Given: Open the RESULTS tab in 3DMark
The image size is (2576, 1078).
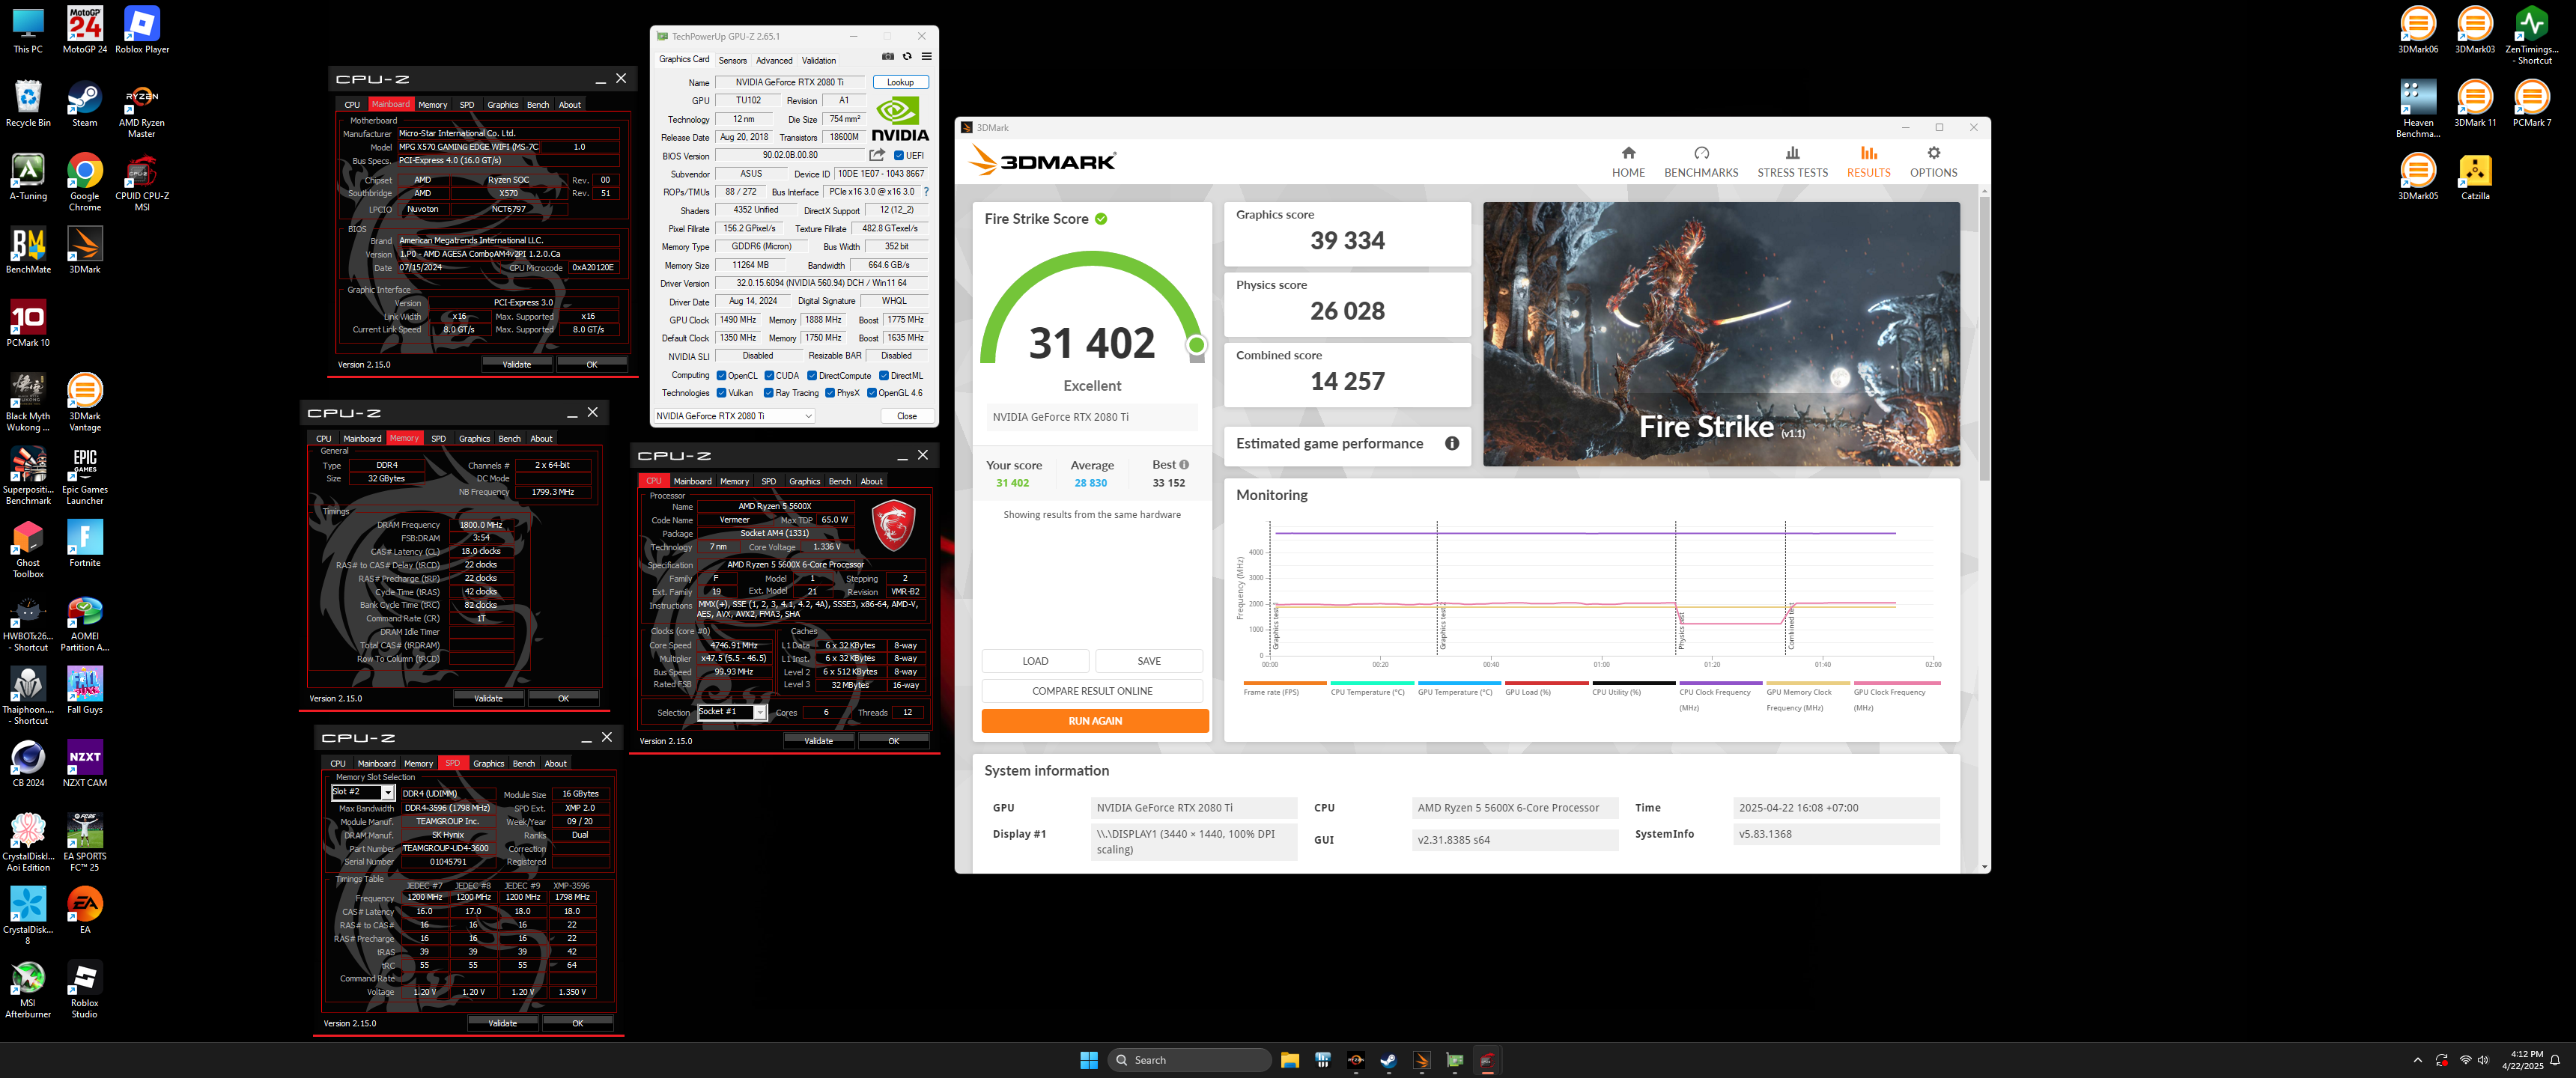Looking at the screenshot, I should [1868, 161].
